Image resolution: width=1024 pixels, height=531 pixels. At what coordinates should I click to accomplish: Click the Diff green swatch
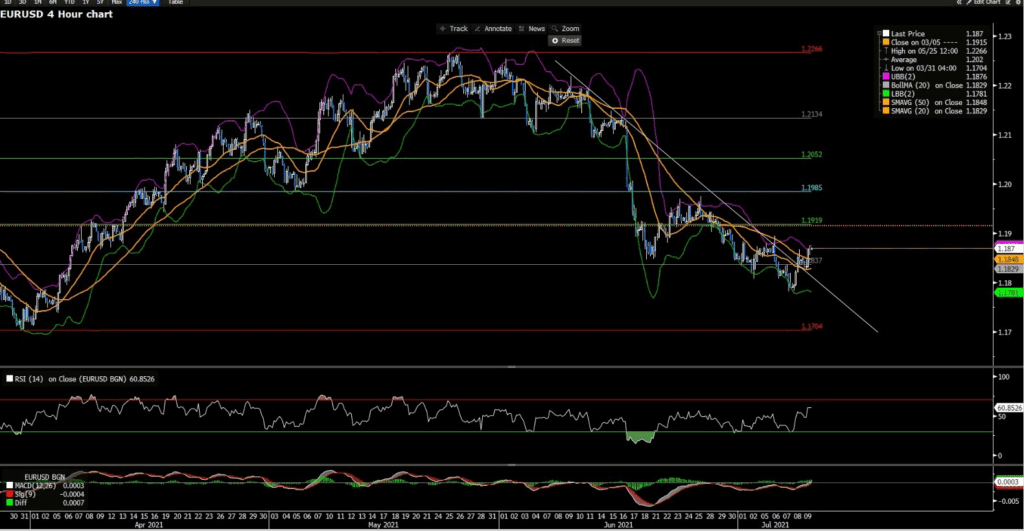(10, 502)
